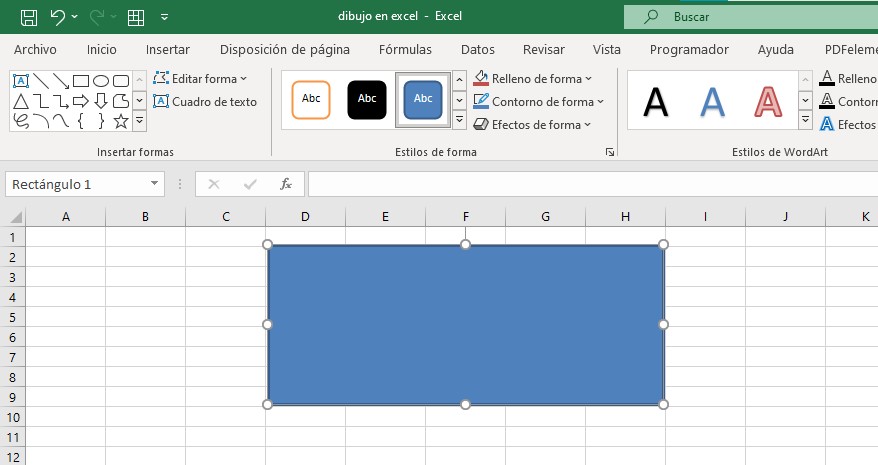
Task: Open the undo history dropdown arrow
Action: [74, 17]
